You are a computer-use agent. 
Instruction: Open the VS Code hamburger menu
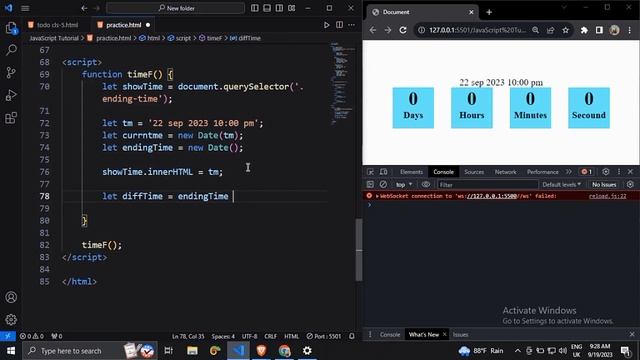coord(25,8)
